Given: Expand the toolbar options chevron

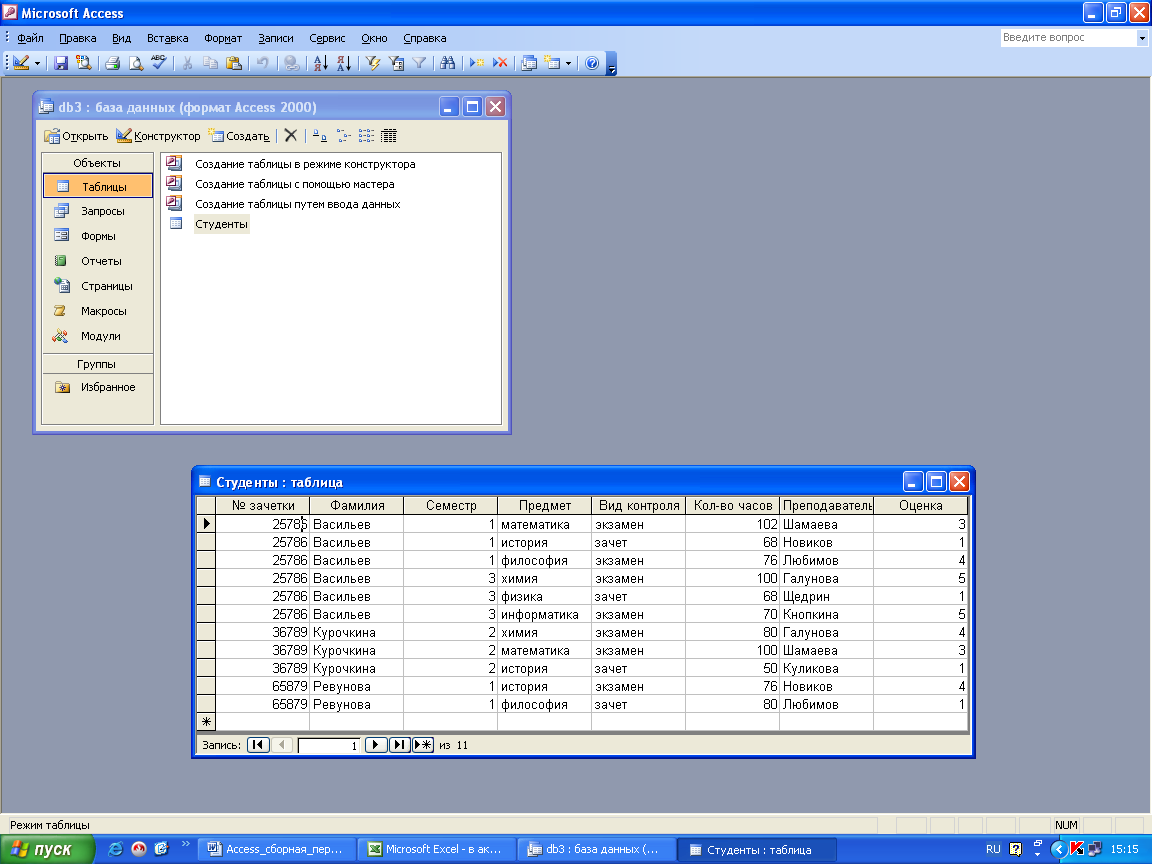Looking at the screenshot, I should pos(611,65).
